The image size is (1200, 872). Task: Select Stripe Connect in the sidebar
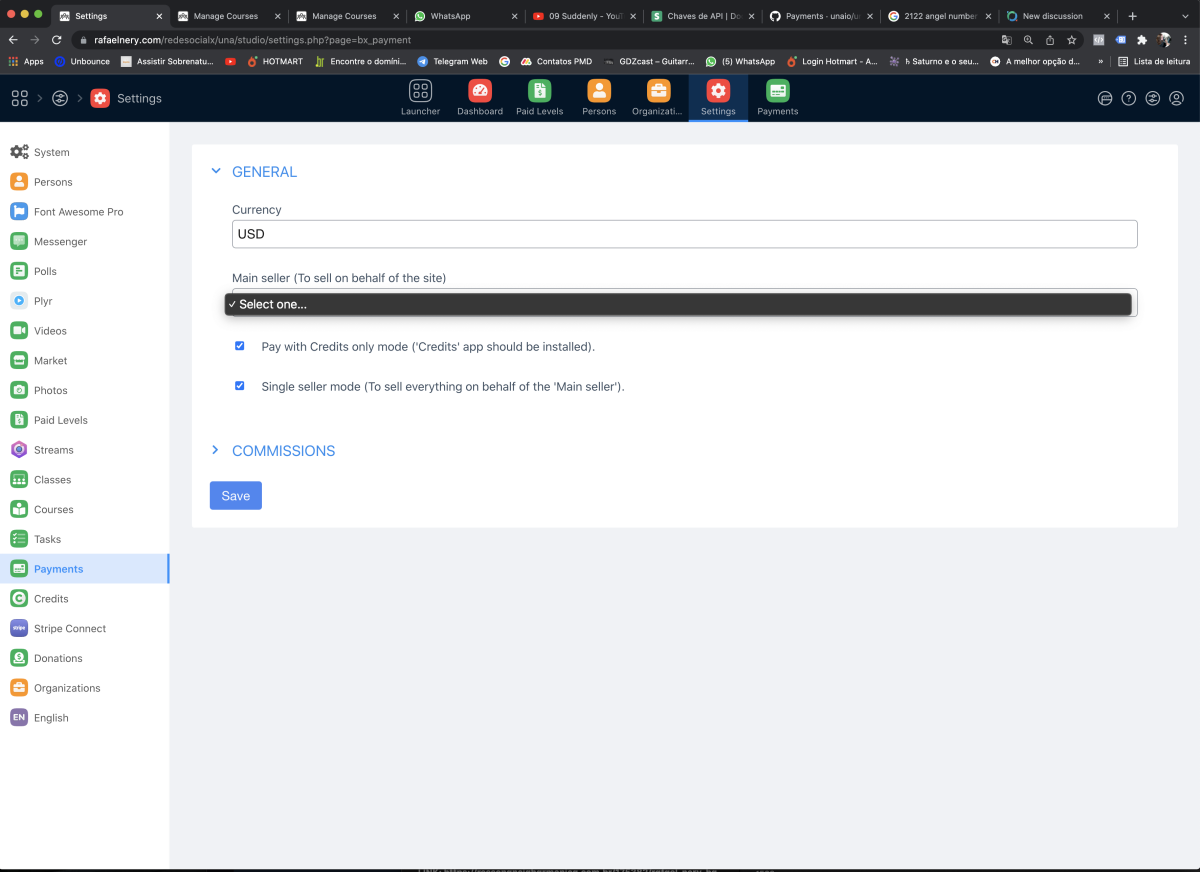point(69,628)
